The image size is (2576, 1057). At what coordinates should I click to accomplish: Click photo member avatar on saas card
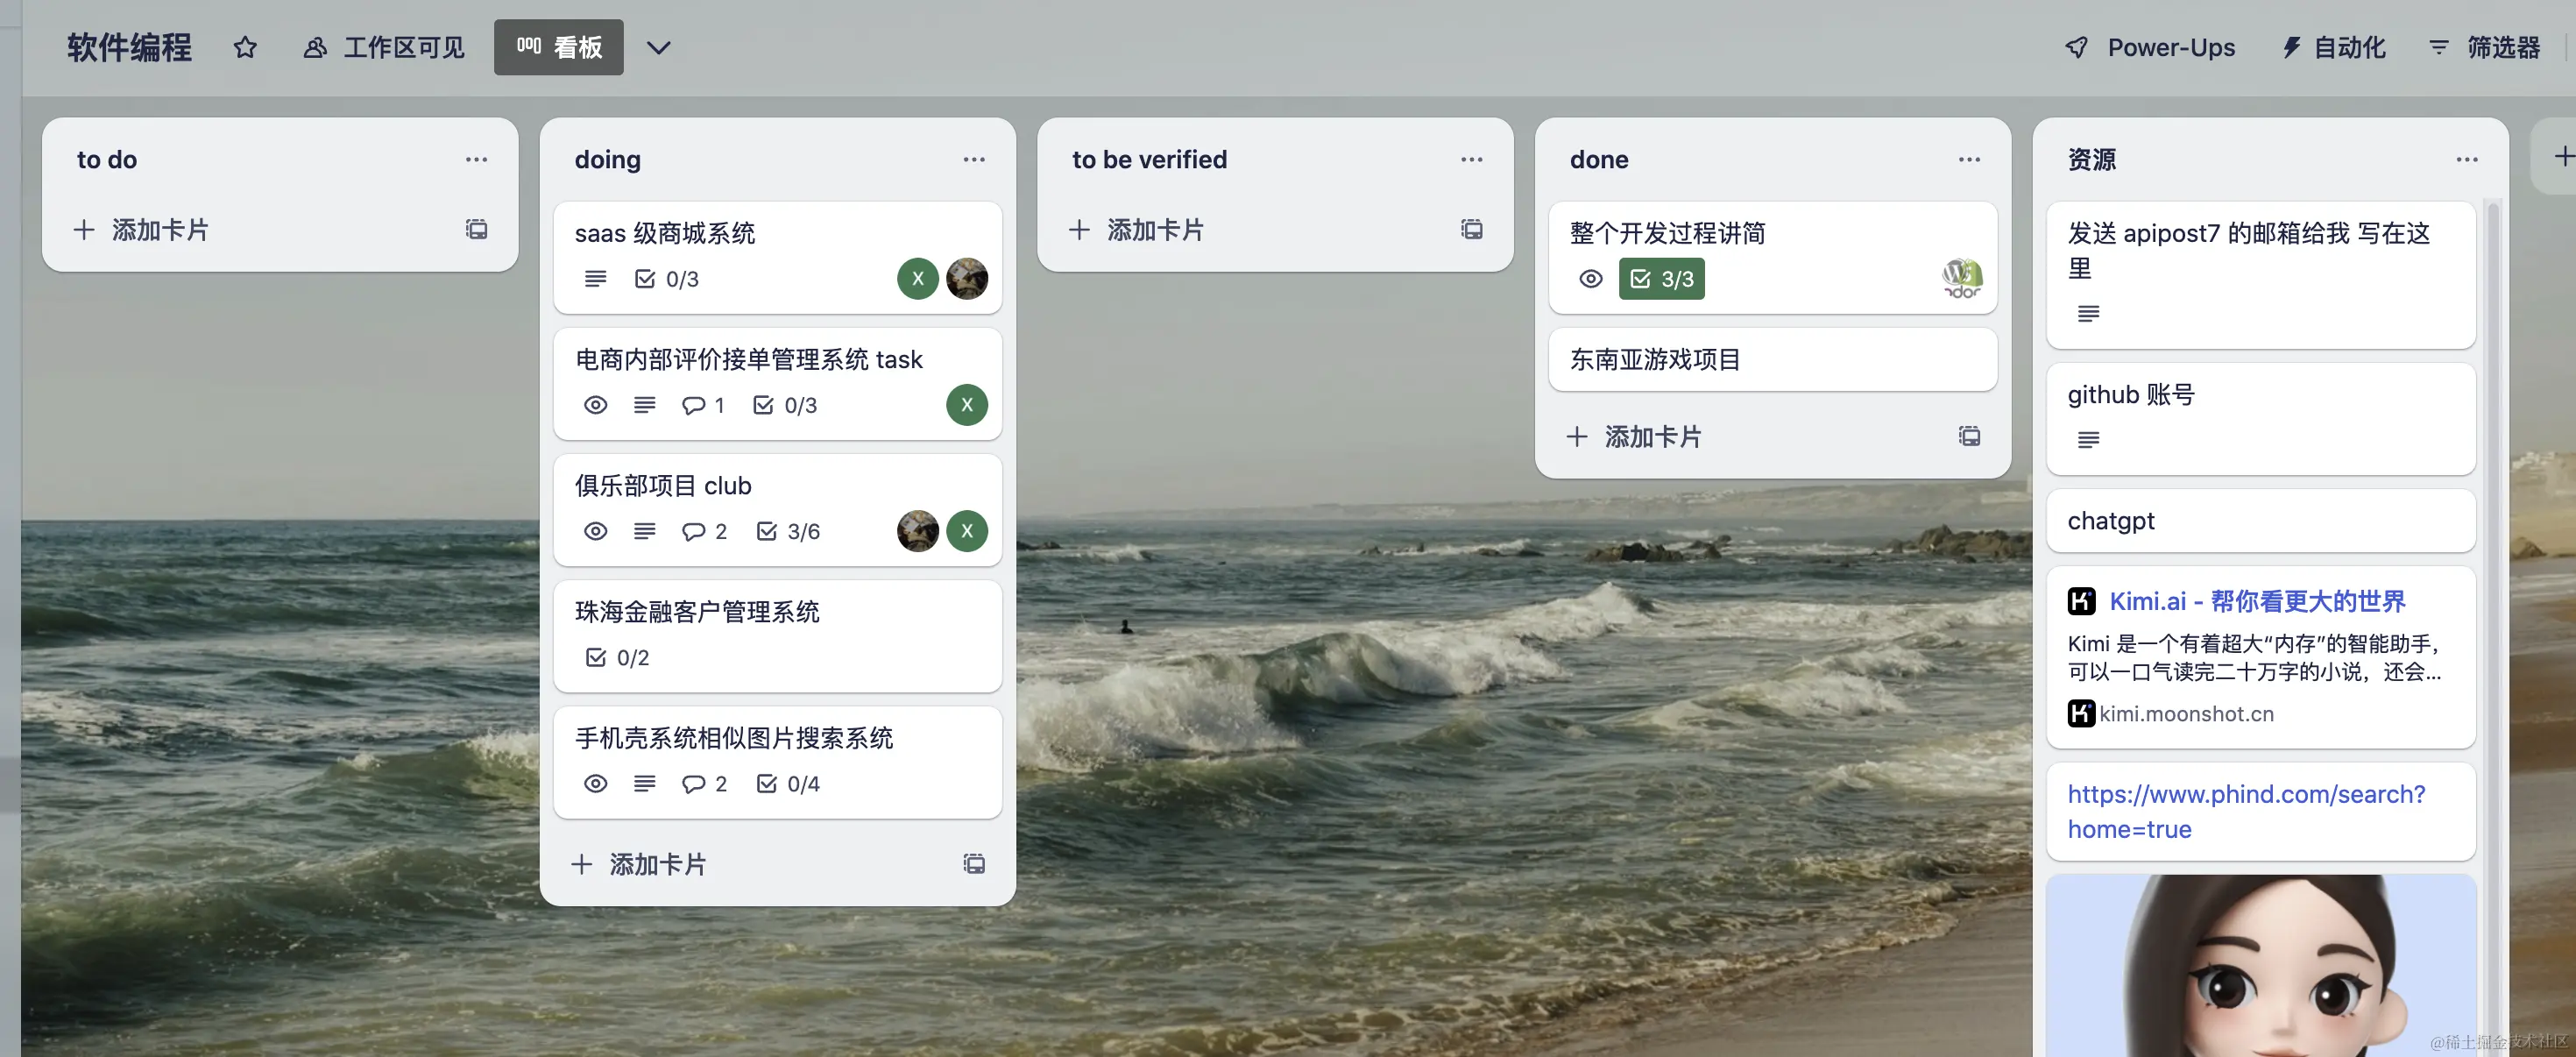click(967, 279)
